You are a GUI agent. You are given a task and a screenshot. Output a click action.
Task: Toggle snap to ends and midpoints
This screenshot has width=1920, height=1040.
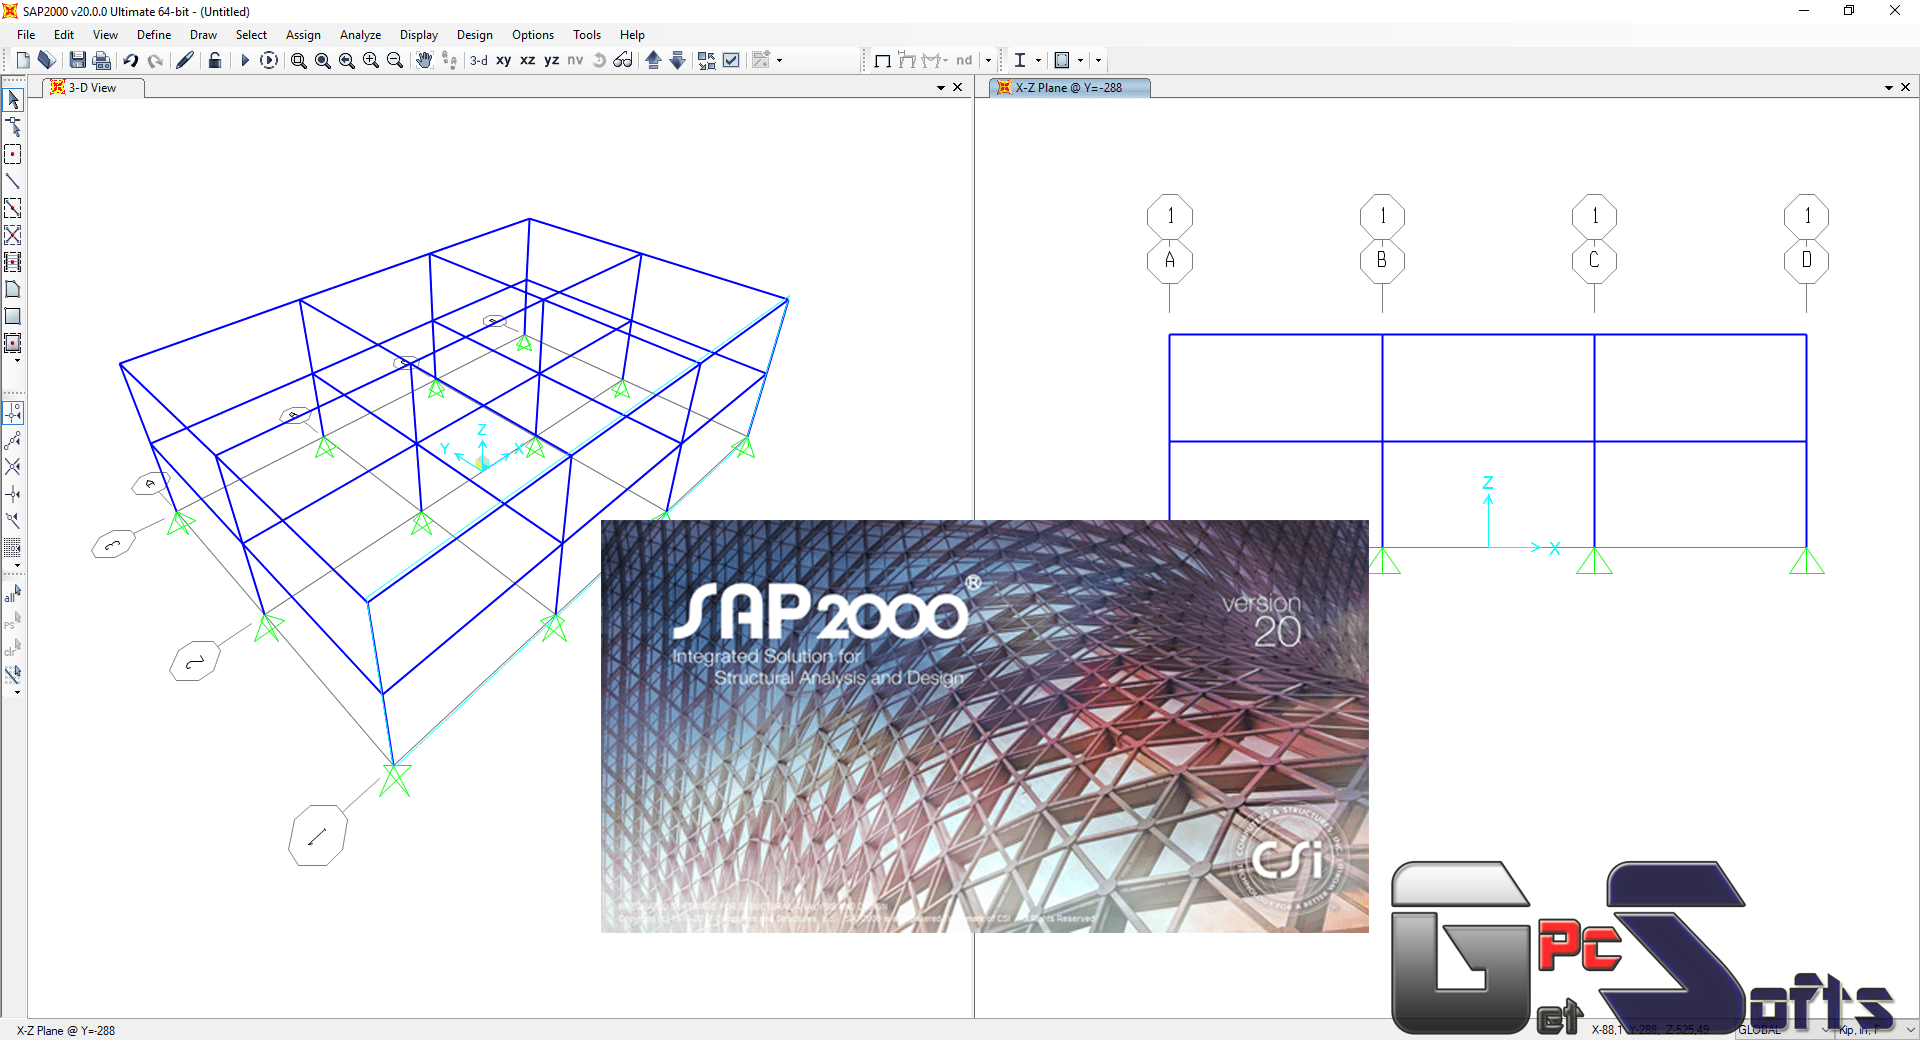click(13, 439)
